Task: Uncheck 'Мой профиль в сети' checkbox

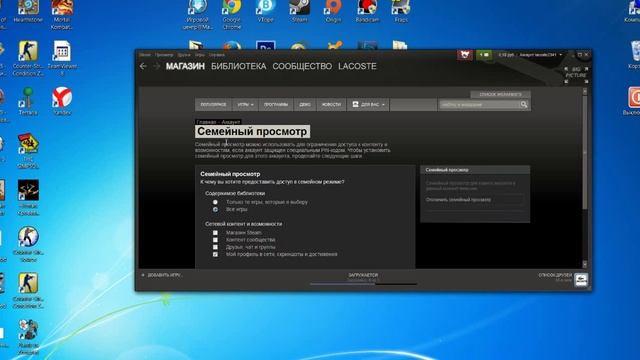Action: [215, 254]
